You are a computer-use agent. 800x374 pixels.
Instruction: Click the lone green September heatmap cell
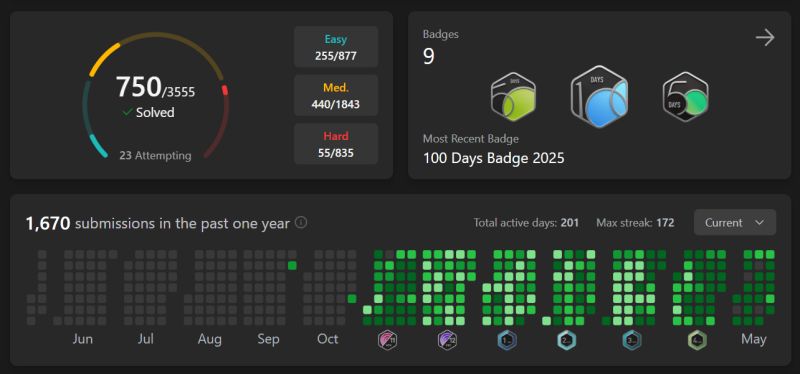pyautogui.click(x=292, y=265)
